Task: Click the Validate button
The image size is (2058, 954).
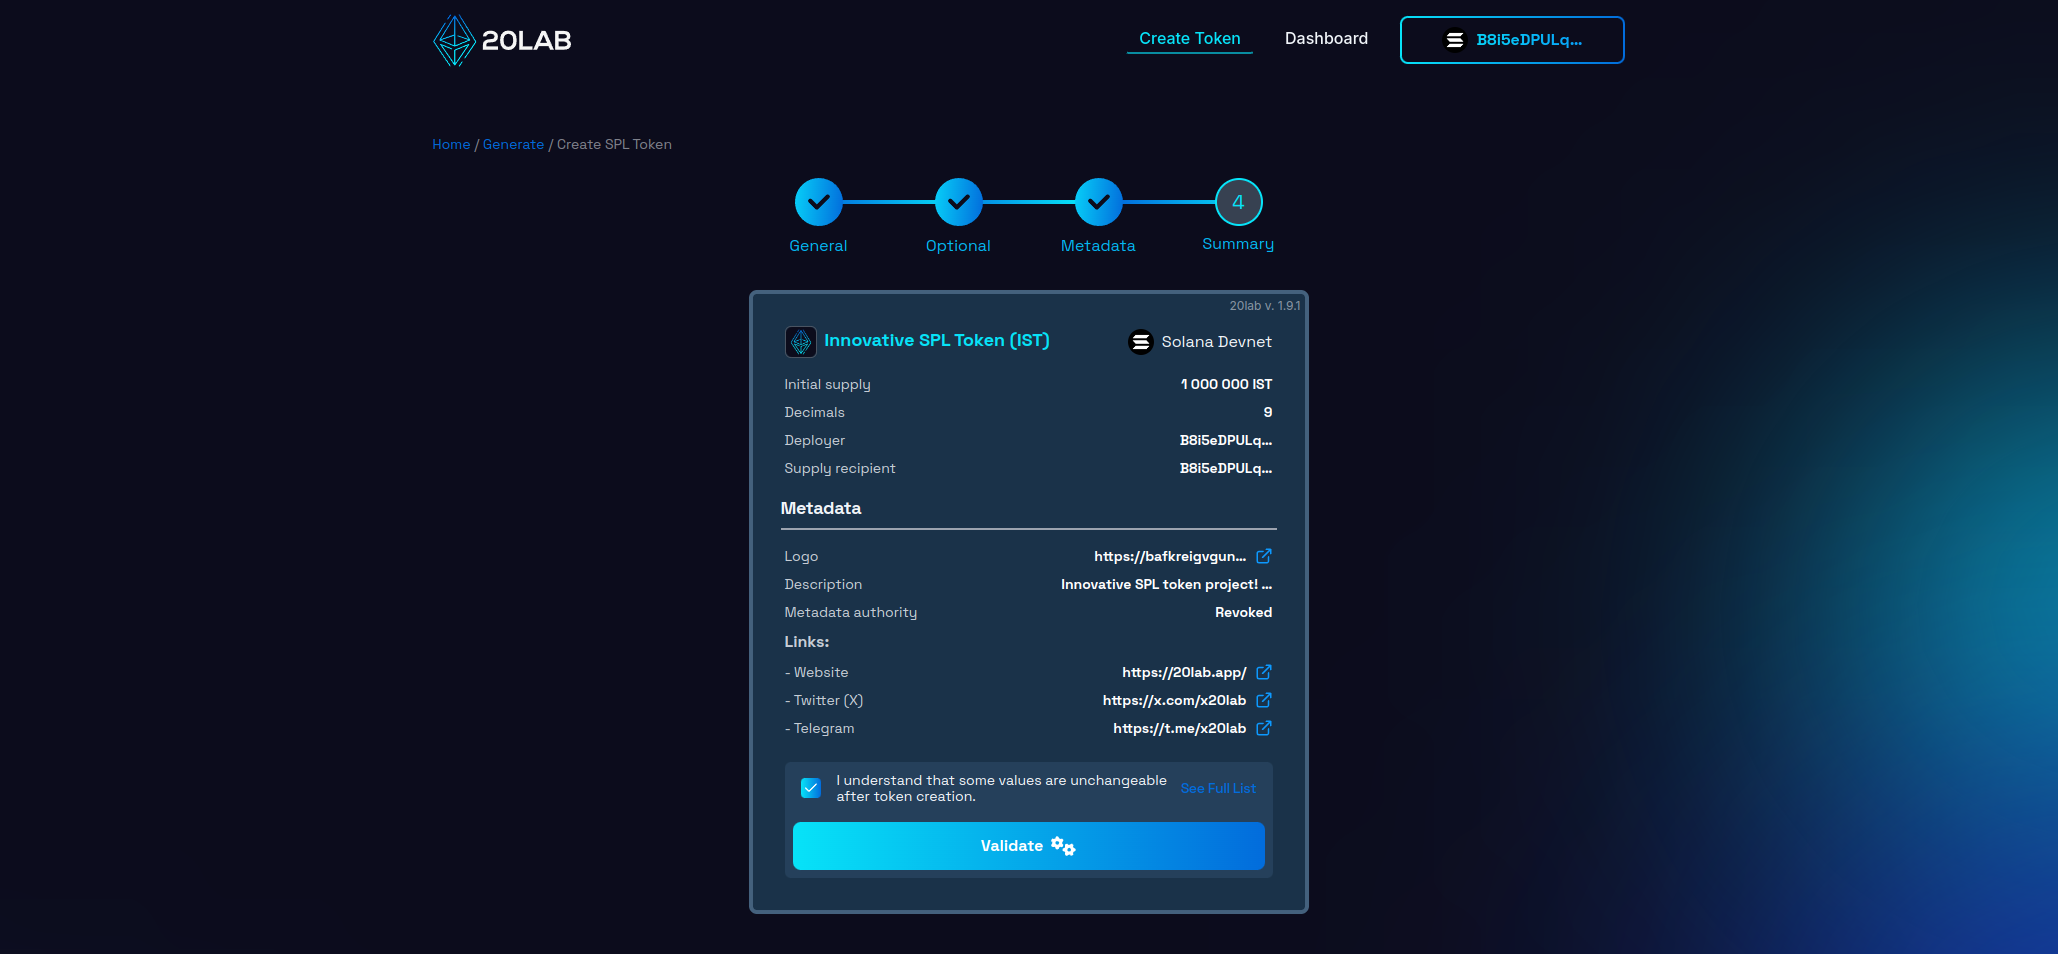Action: pyautogui.click(x=1028, y=846)
